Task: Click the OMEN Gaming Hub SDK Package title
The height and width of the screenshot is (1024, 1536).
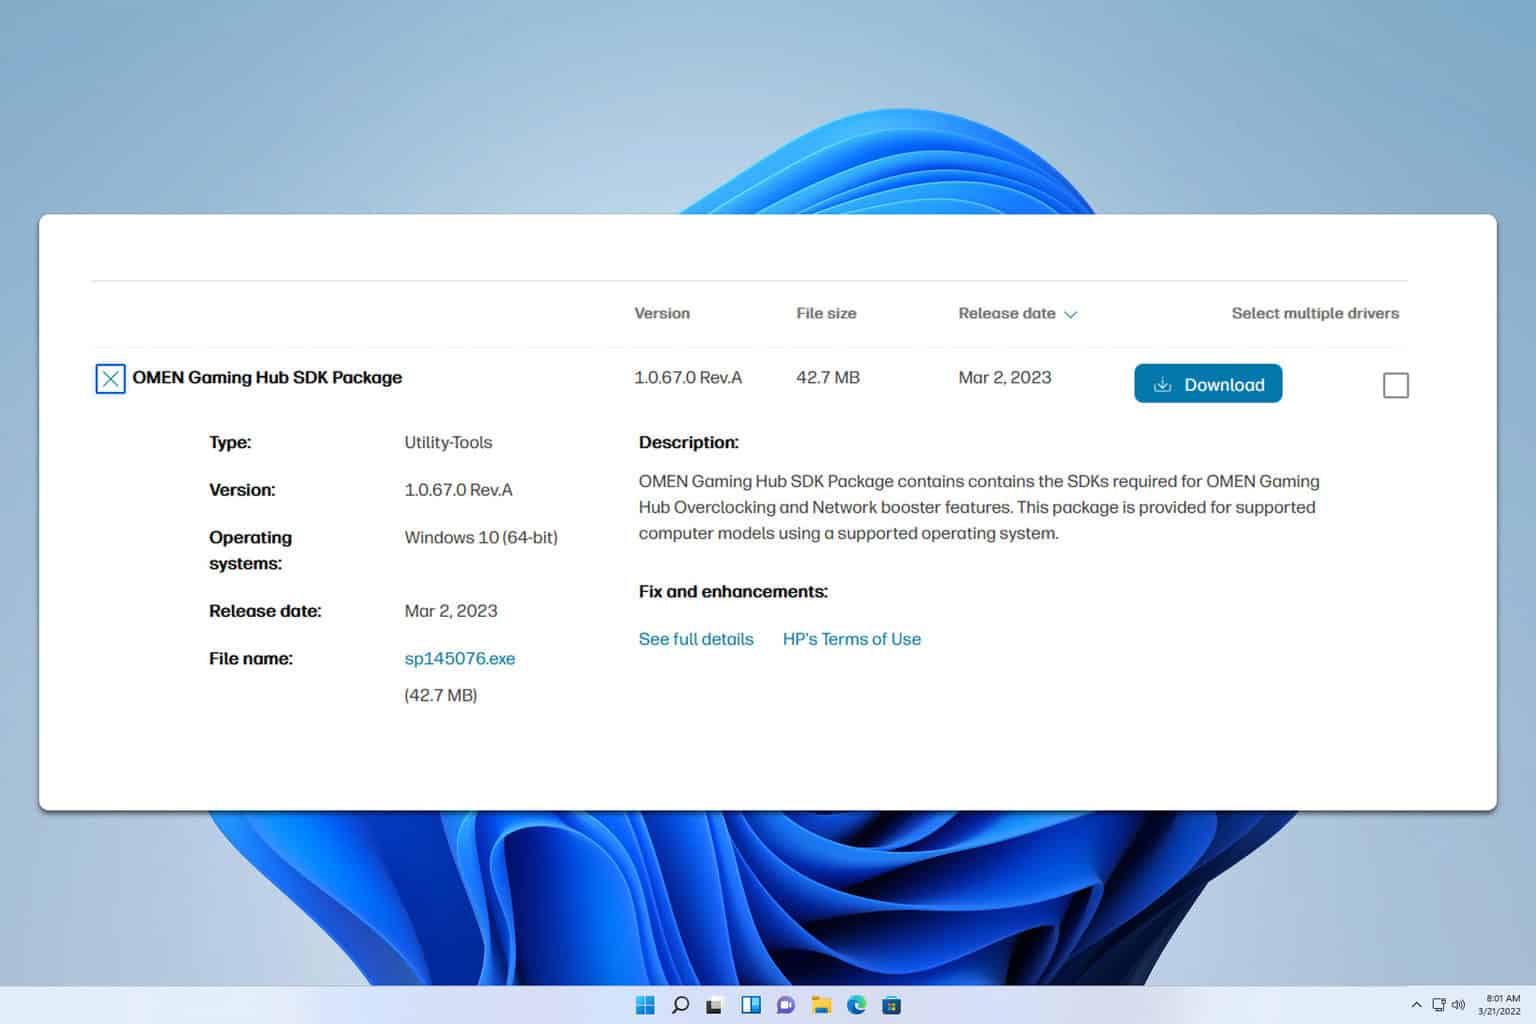Action: [267, 377]
